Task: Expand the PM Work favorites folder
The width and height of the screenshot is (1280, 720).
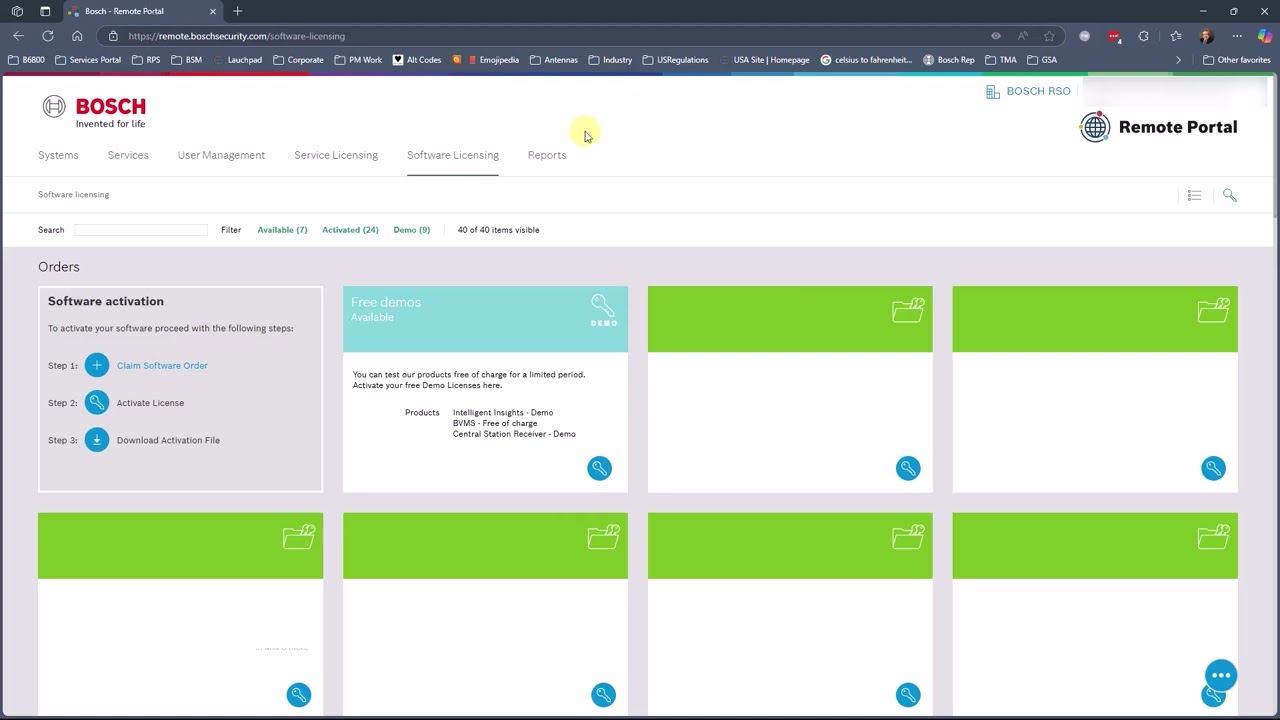Action: point(358,60)
